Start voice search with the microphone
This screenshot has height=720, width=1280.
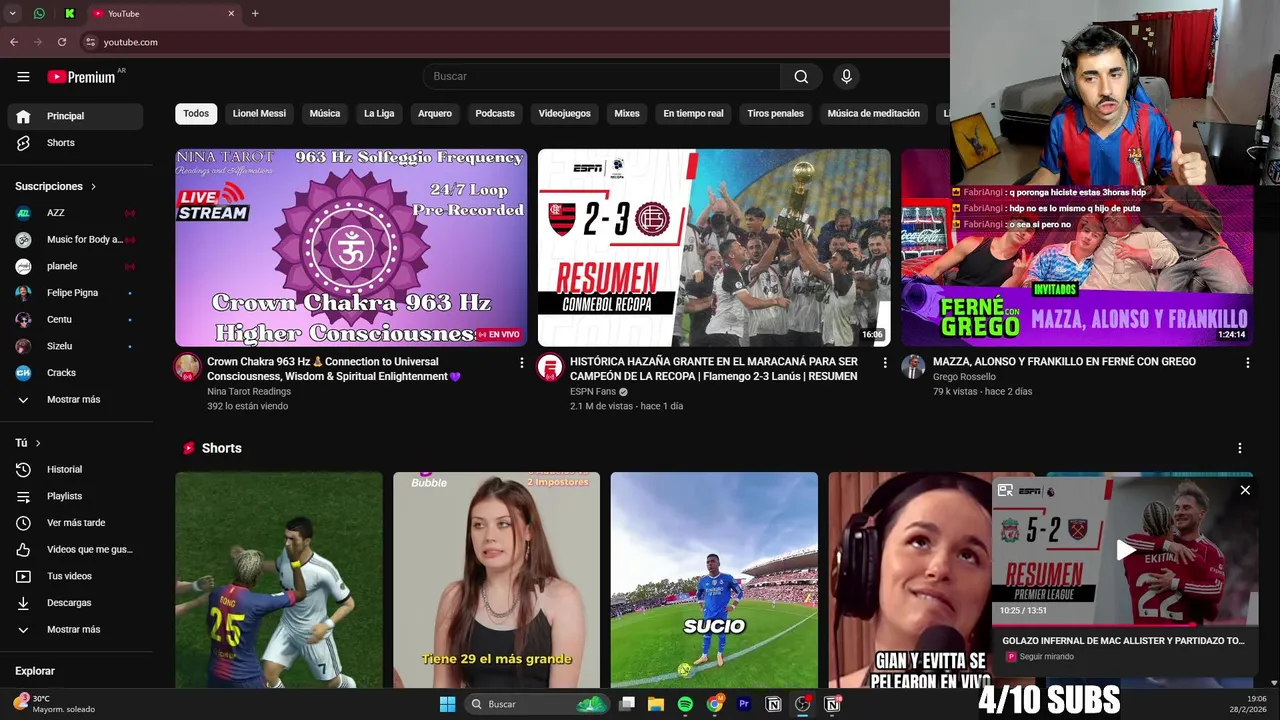tap(846, 77)
